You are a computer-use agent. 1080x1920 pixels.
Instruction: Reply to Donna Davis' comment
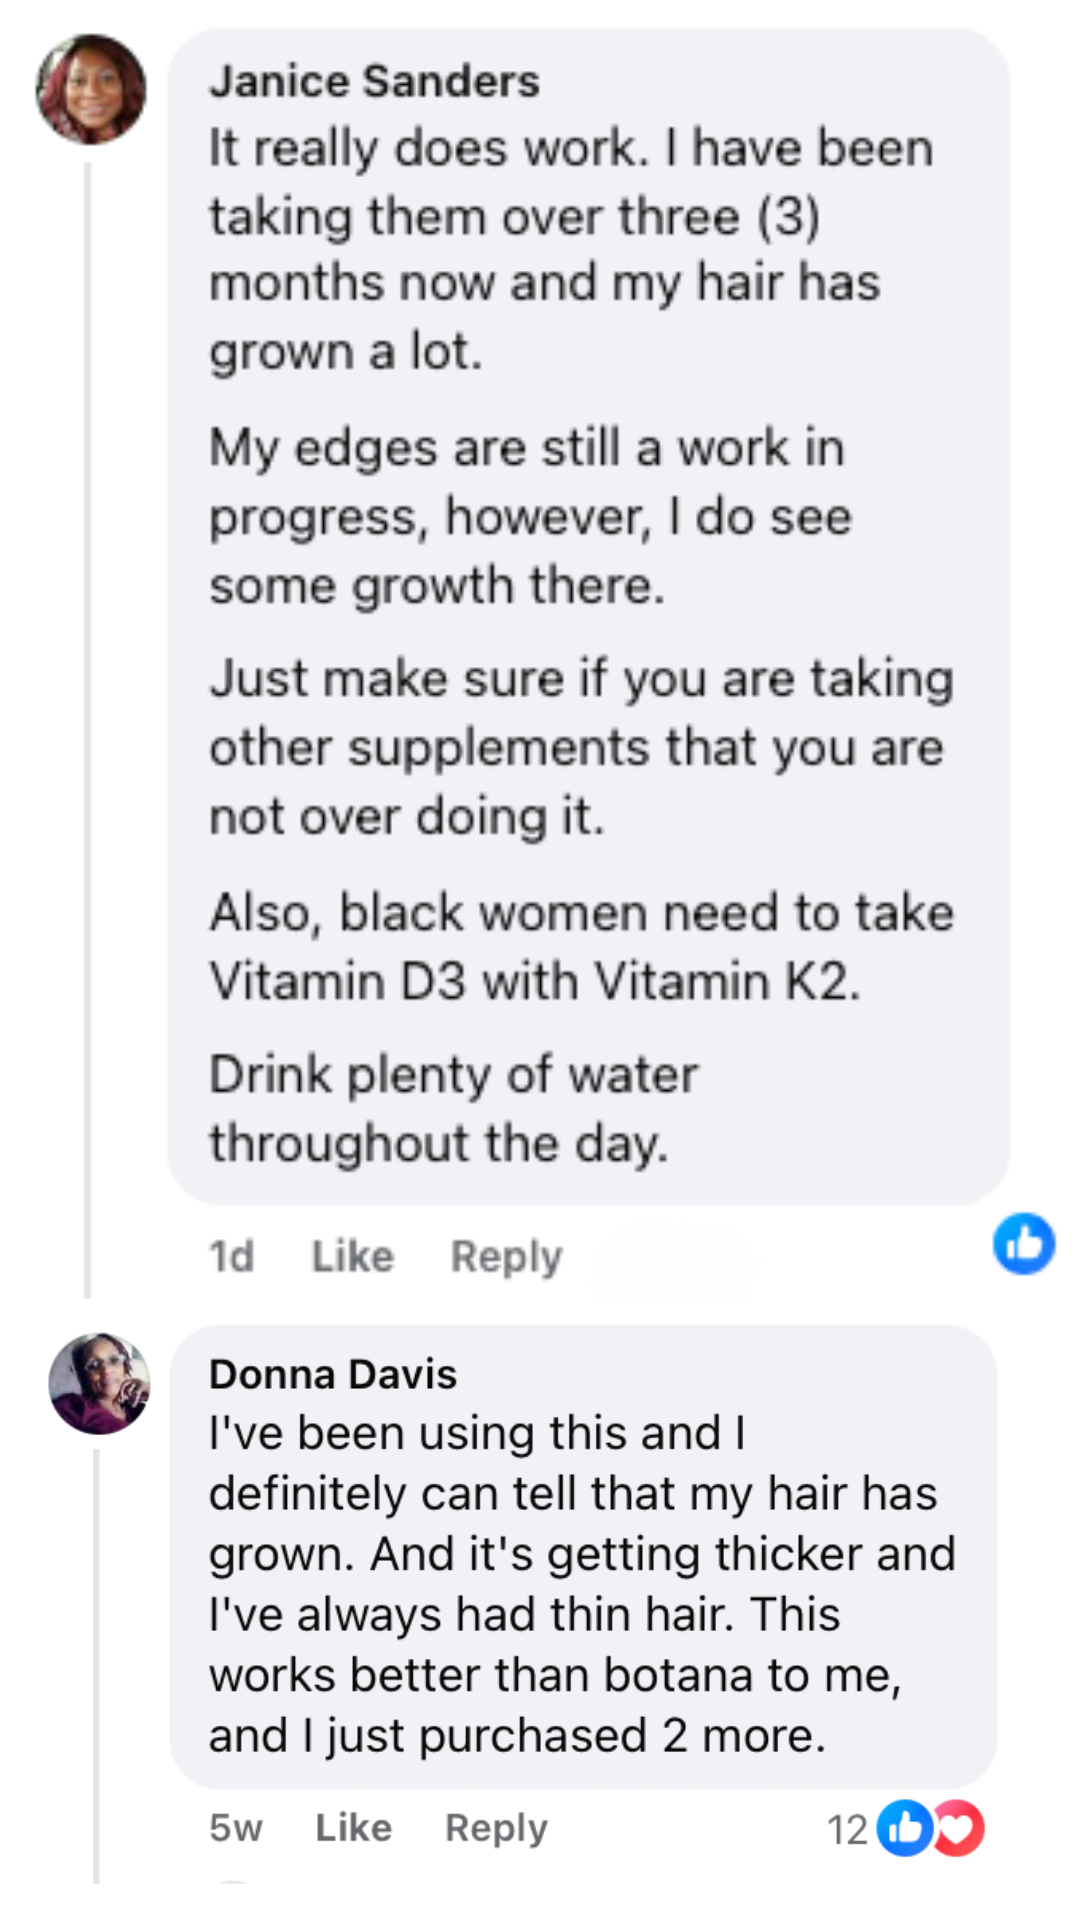496,1828
